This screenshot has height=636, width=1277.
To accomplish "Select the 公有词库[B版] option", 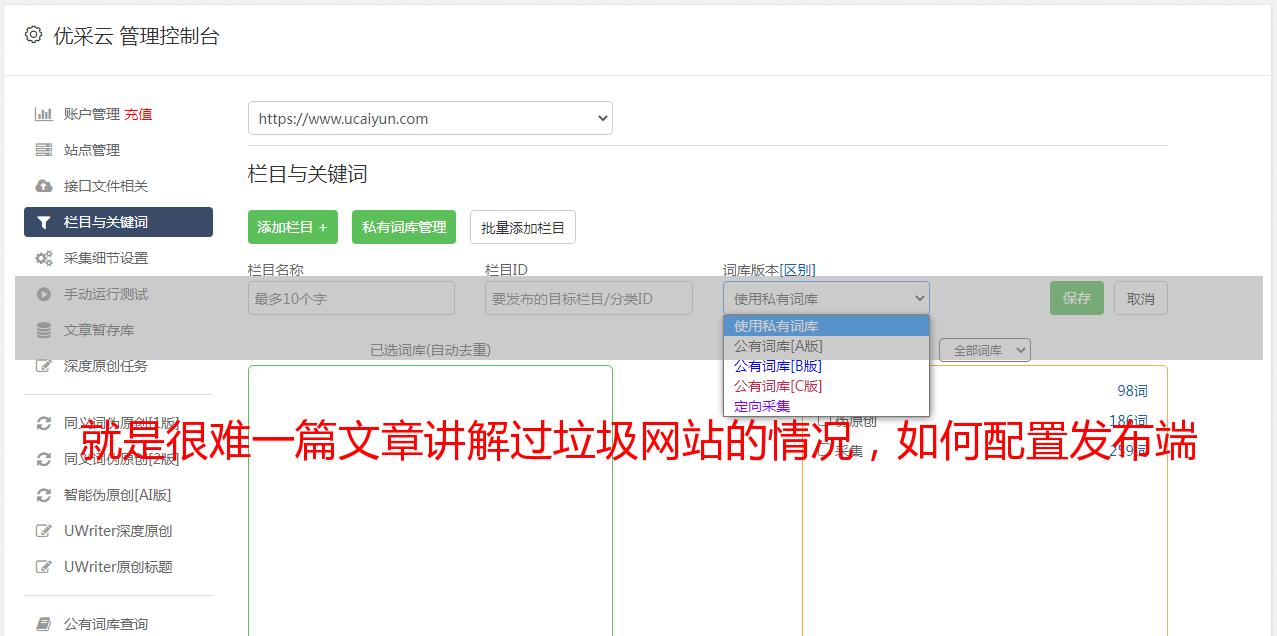I will [x=826, y=366].
